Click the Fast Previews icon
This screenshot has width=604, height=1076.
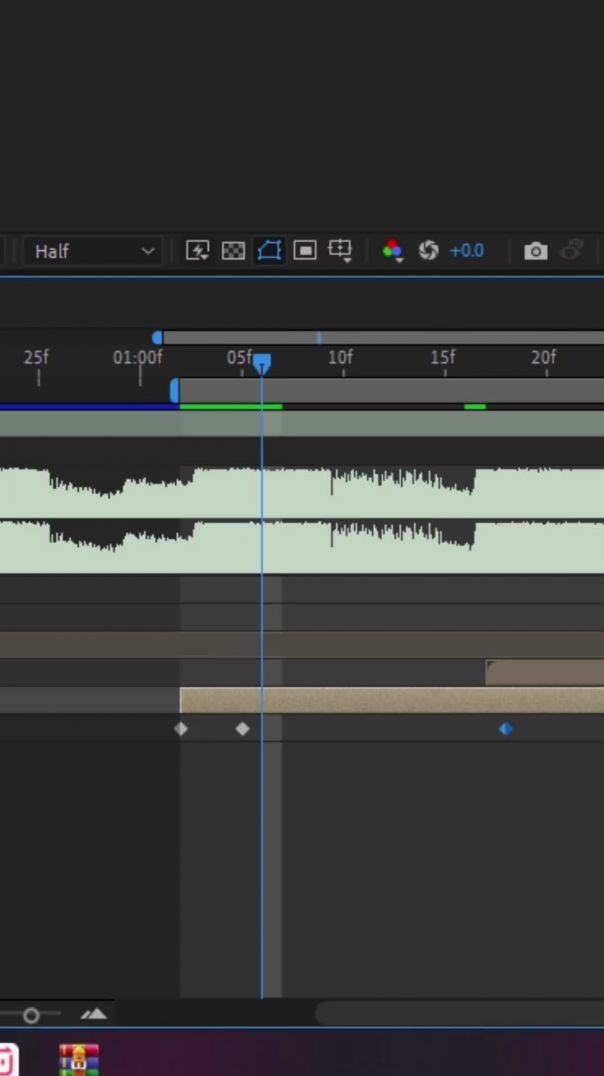197,251
